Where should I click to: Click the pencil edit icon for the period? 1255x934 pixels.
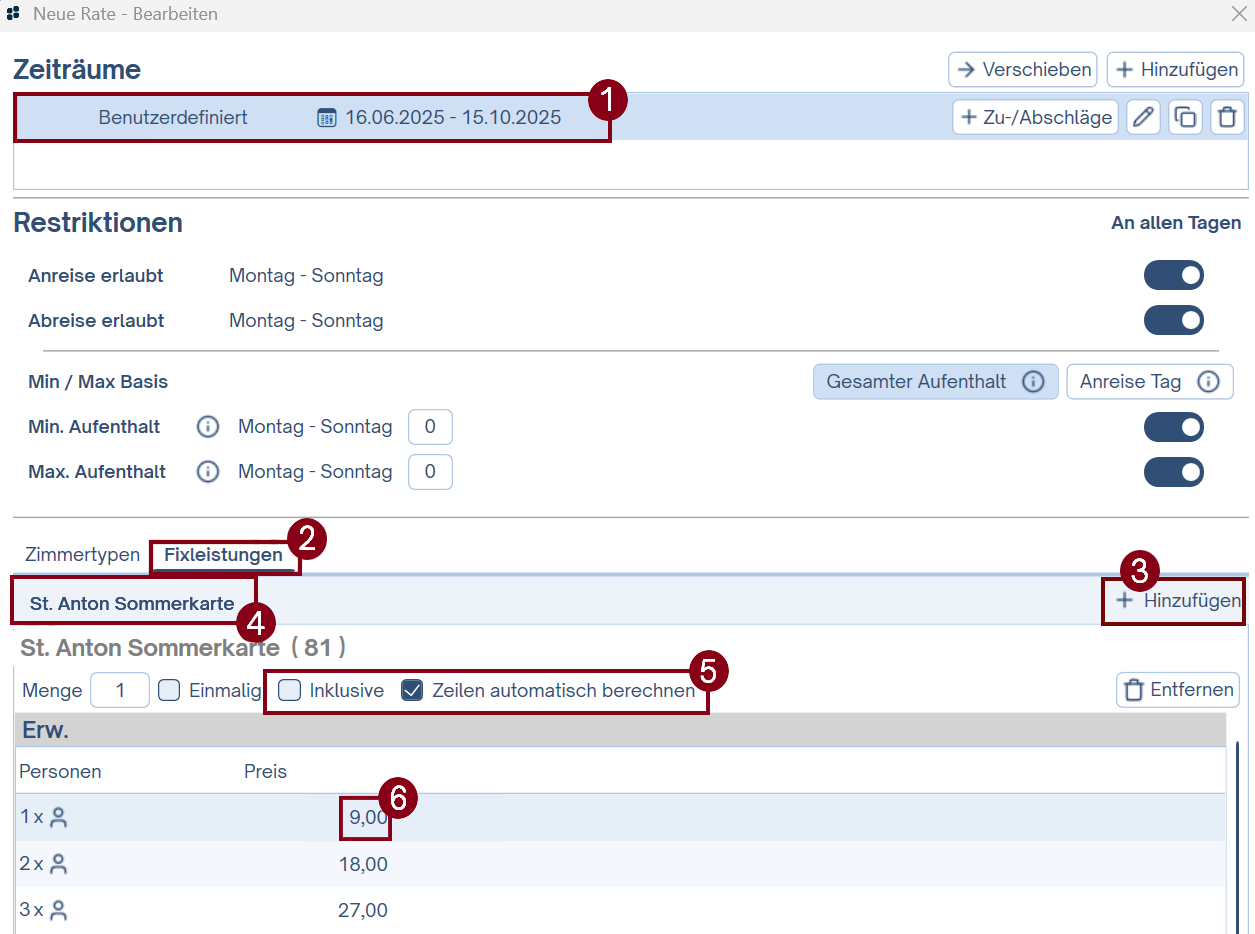(x=1143, y=117)
